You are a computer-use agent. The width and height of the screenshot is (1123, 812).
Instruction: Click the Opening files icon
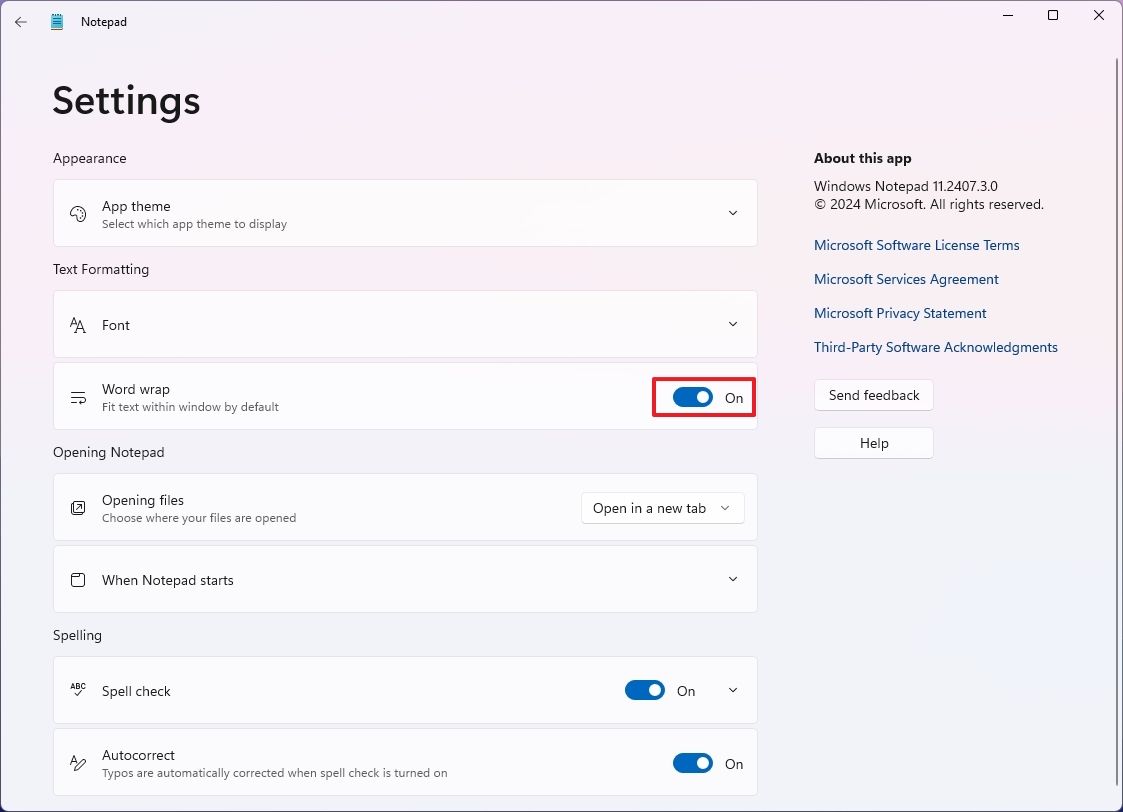[x=78, y=508]
